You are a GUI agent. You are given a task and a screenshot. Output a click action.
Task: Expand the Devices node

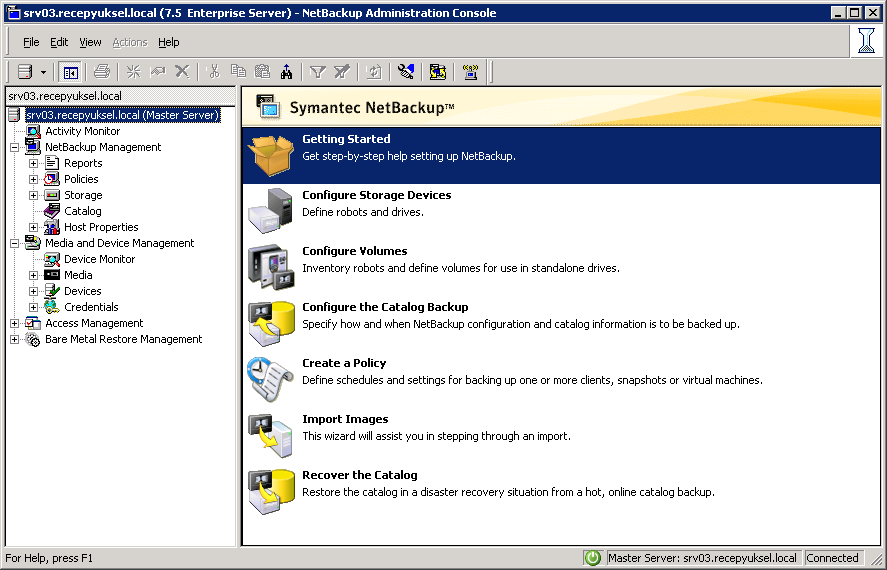pos(33,291)
